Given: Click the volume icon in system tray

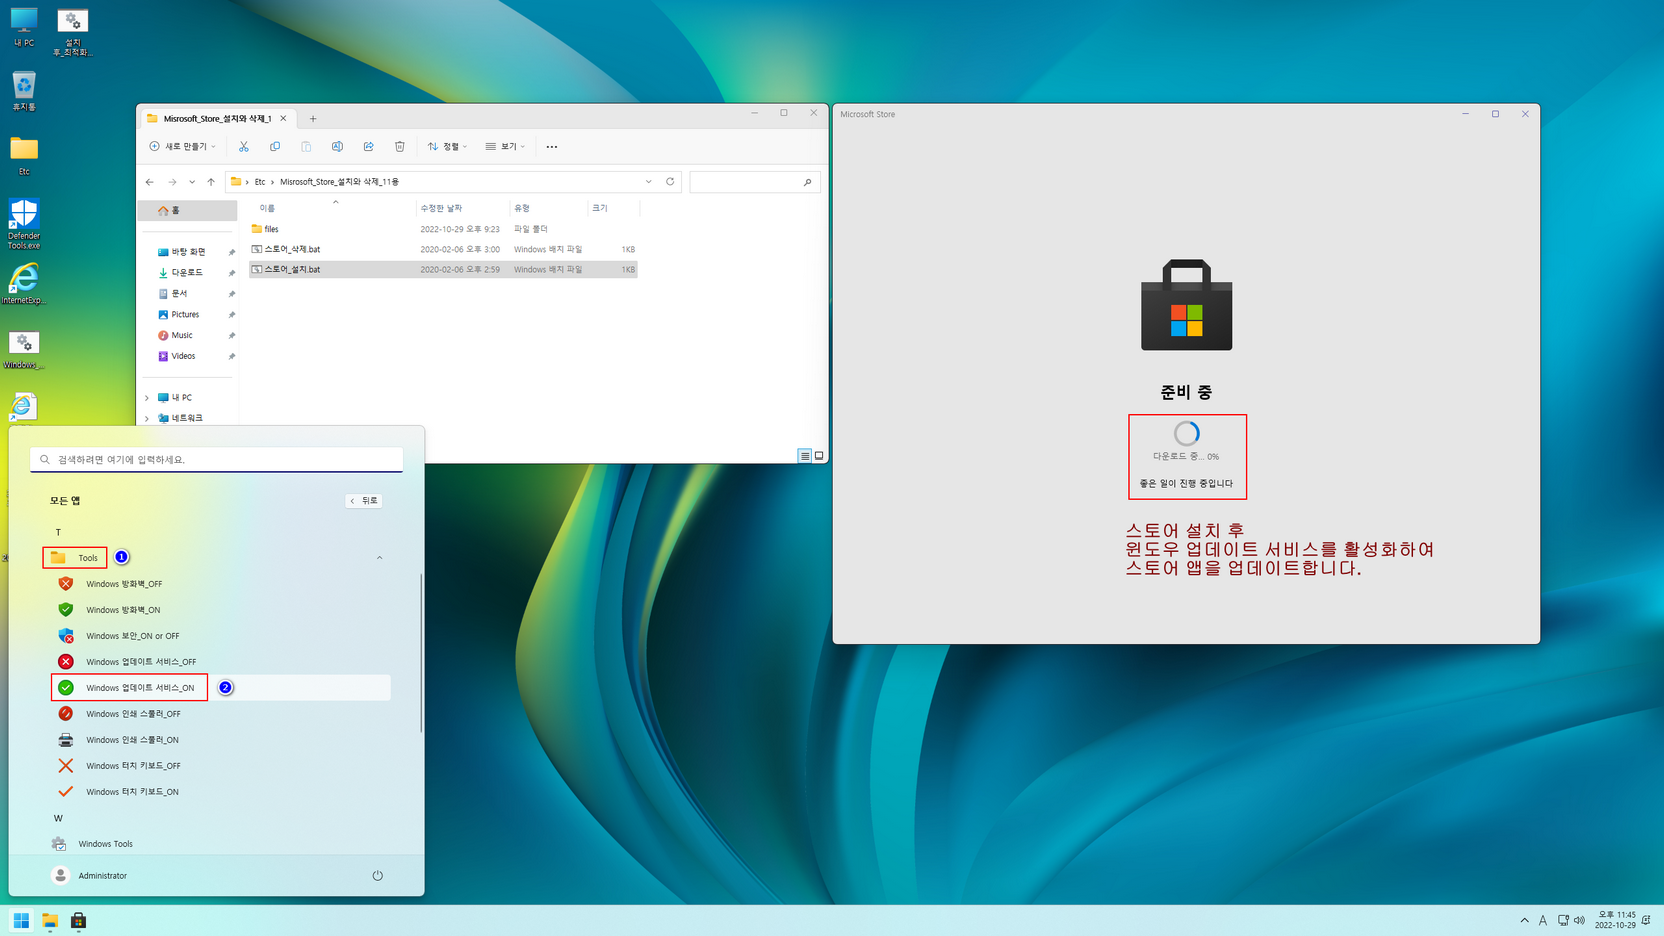Looking at the screenshot, I should tap(1580, 921).
